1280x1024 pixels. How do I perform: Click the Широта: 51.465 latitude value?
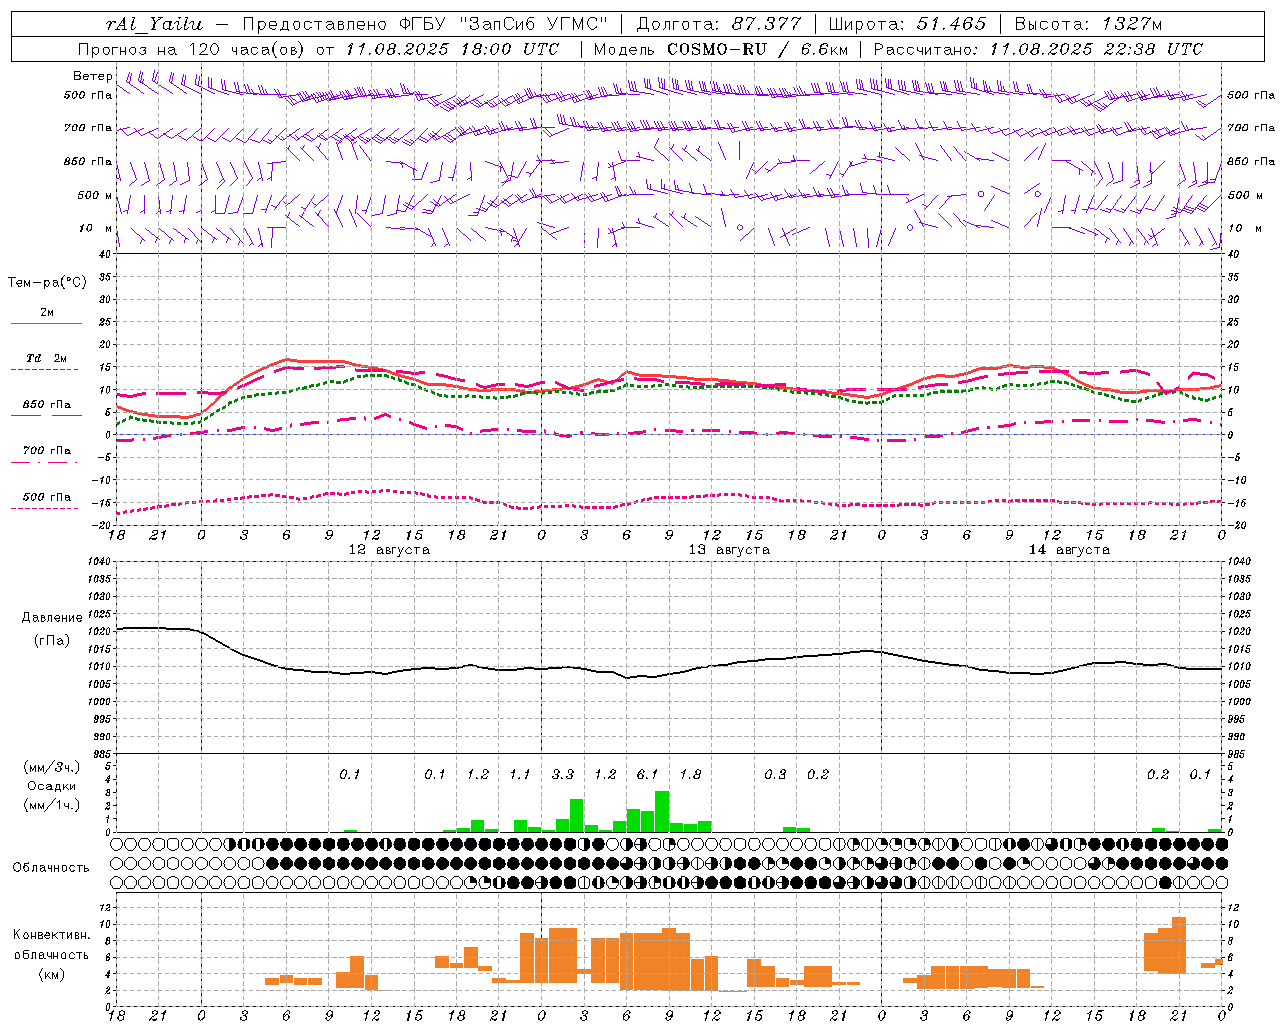(x=907, y=24)
